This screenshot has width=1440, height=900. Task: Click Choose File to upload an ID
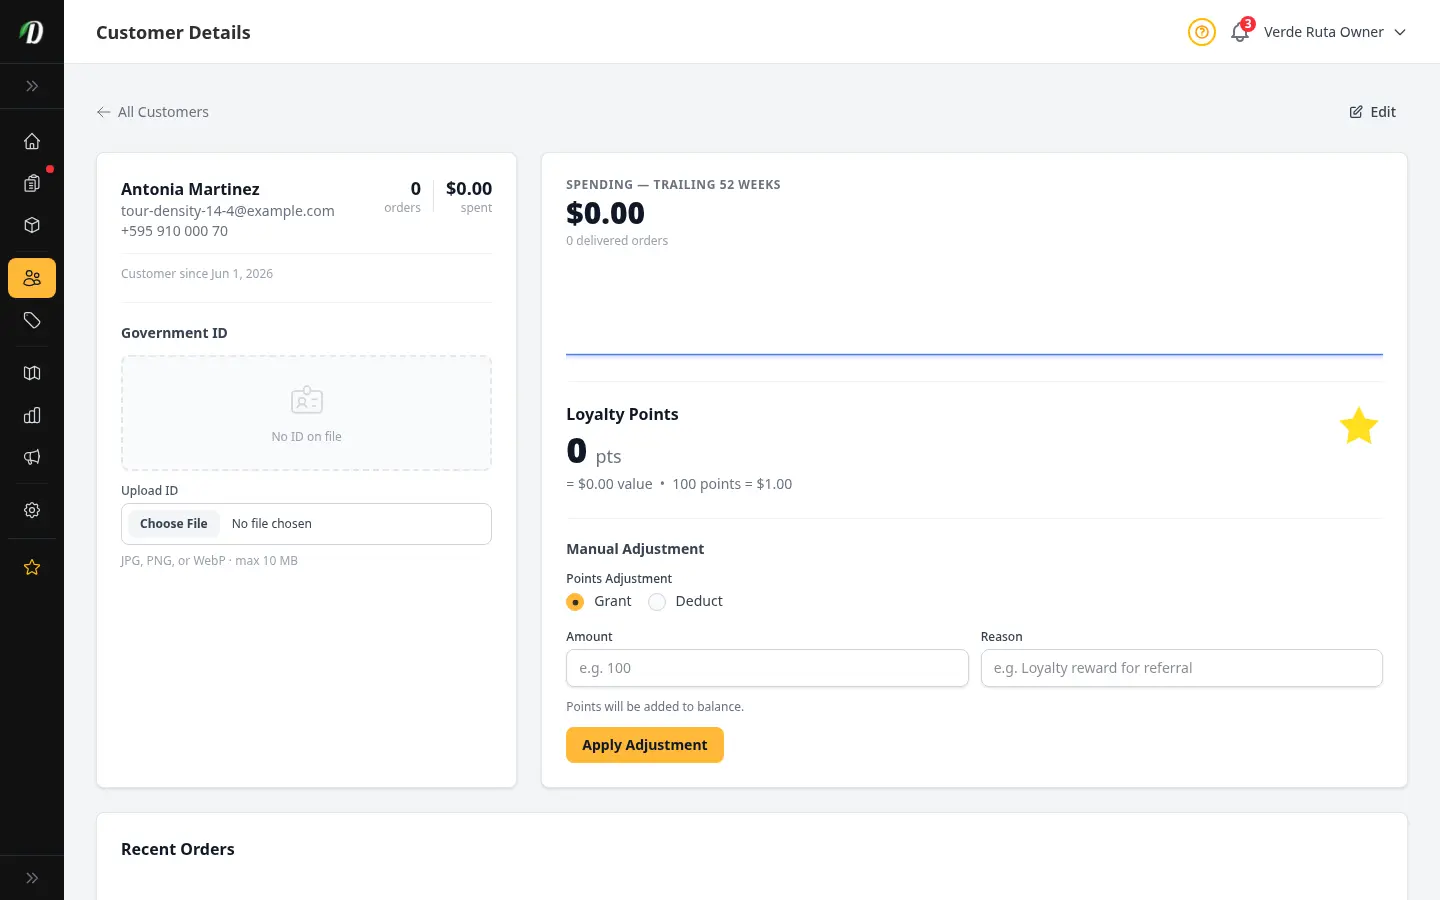click(x=174, y=524)
